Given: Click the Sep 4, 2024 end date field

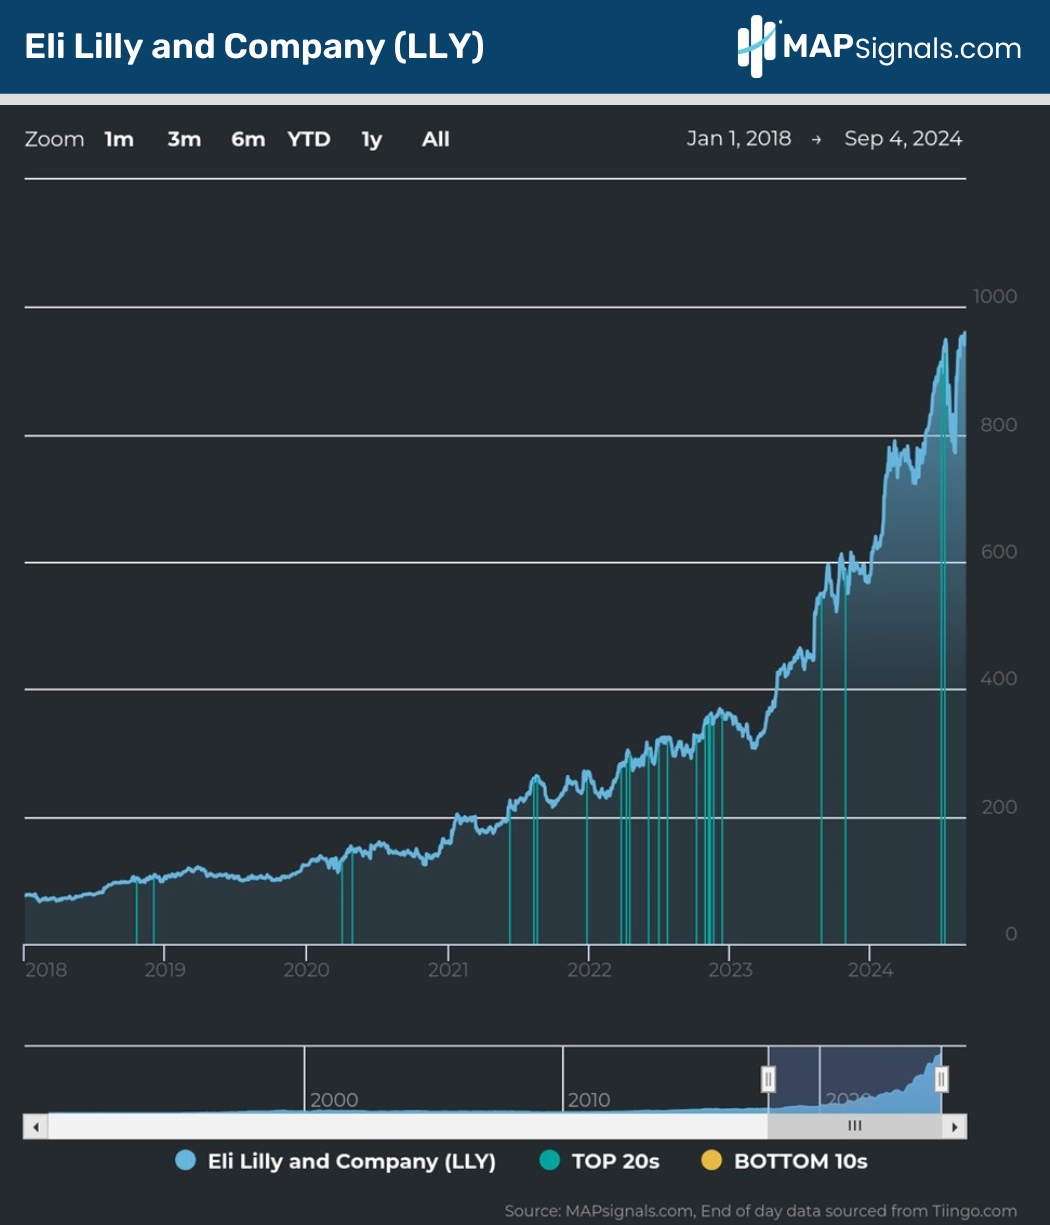Looking at the screenshot, I should click(x=903, y=139).
